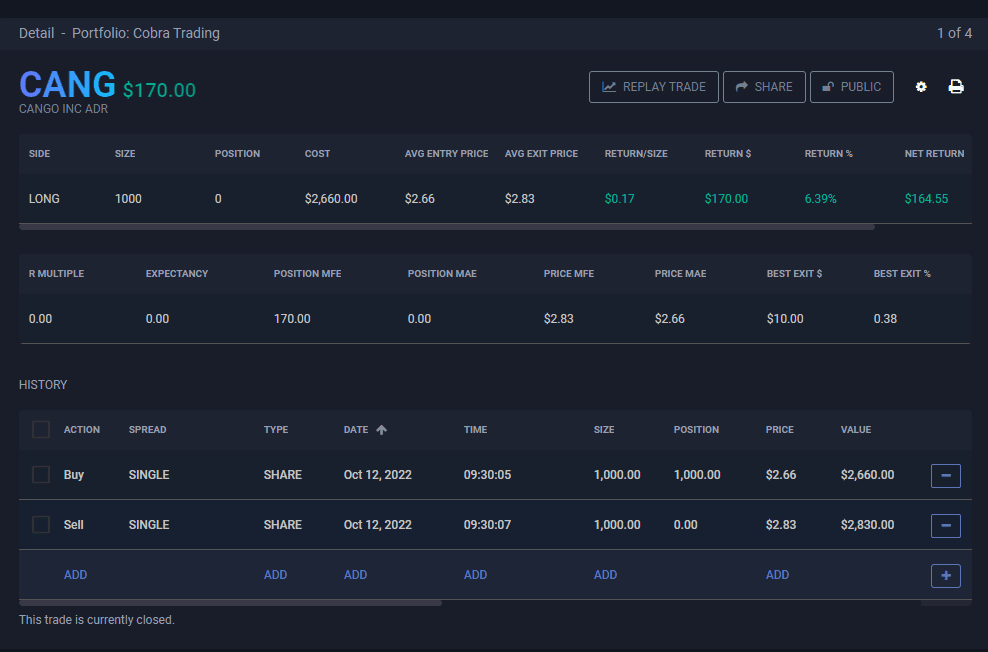Click ADD under the Type column
Viewport: 988px width, 652px height.
coord(275,575)
